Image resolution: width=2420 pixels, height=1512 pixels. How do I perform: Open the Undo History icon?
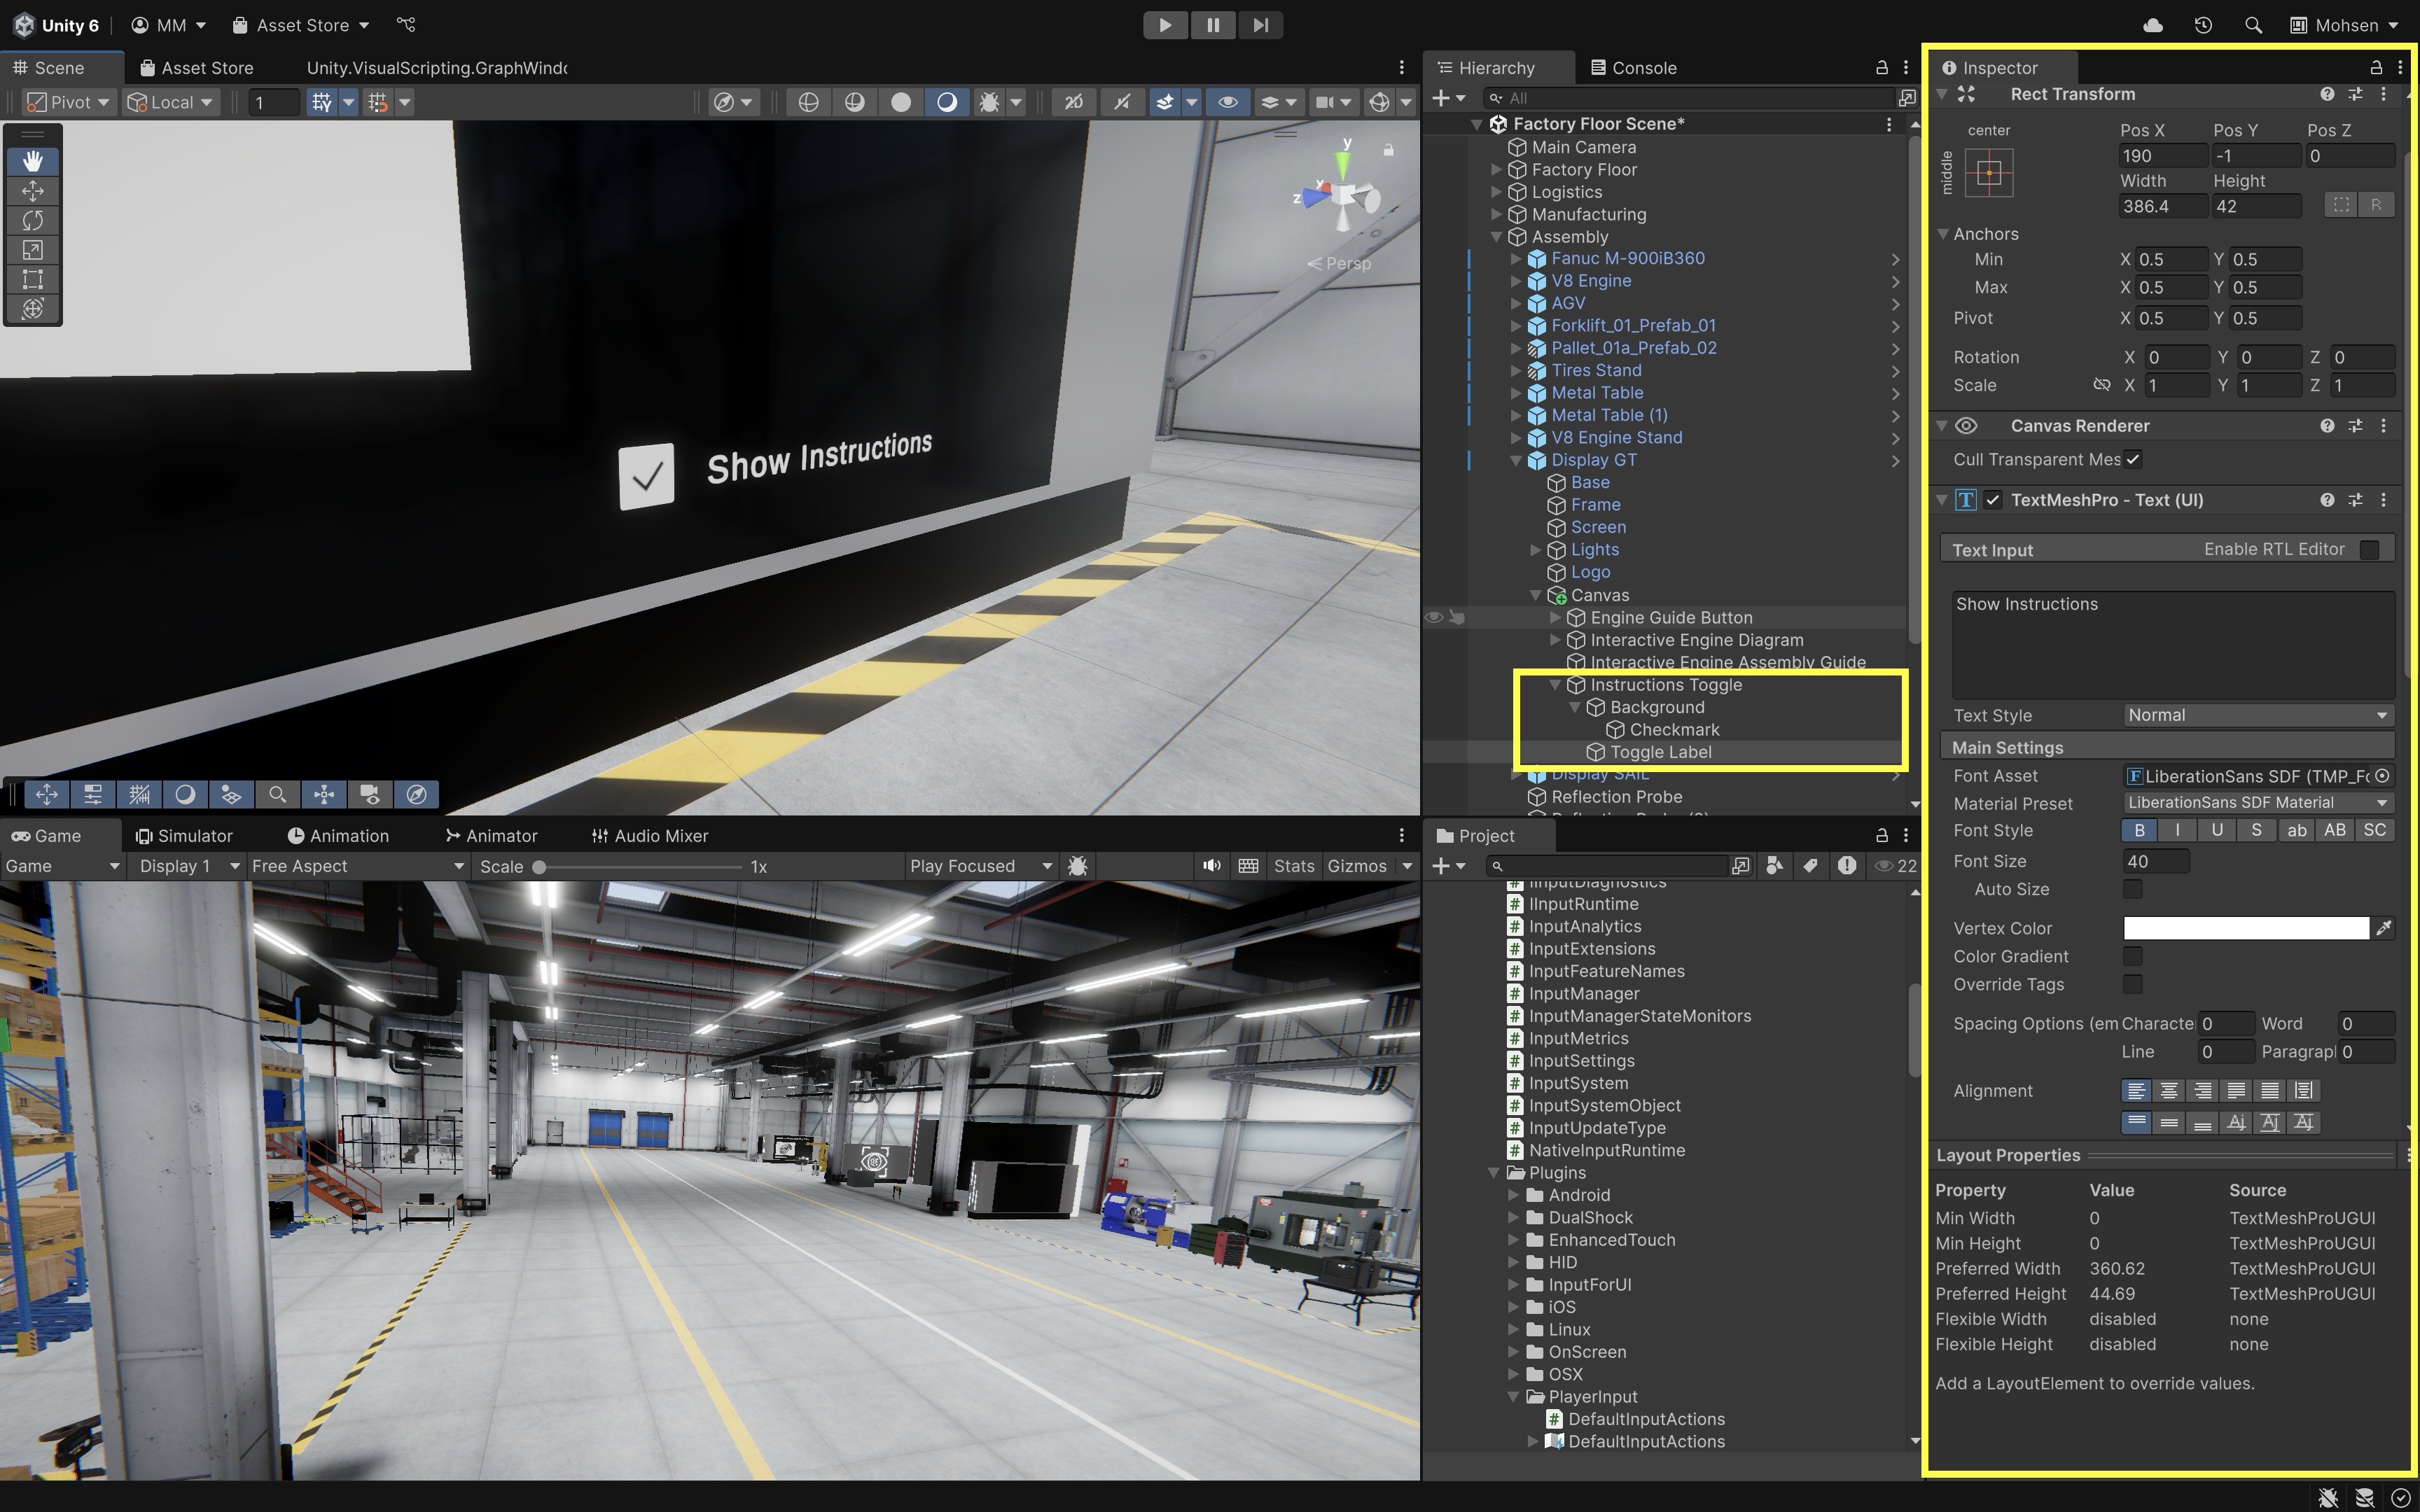(x=2203, y=25)
